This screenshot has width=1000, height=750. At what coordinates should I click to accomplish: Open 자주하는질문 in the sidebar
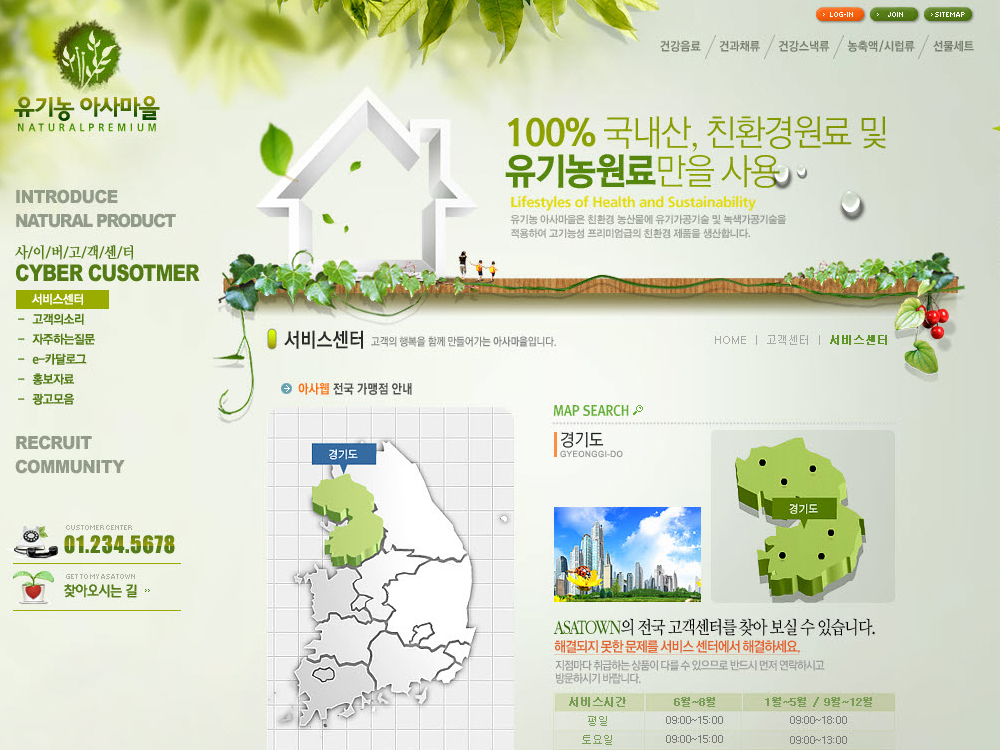(x=63, y=339)
